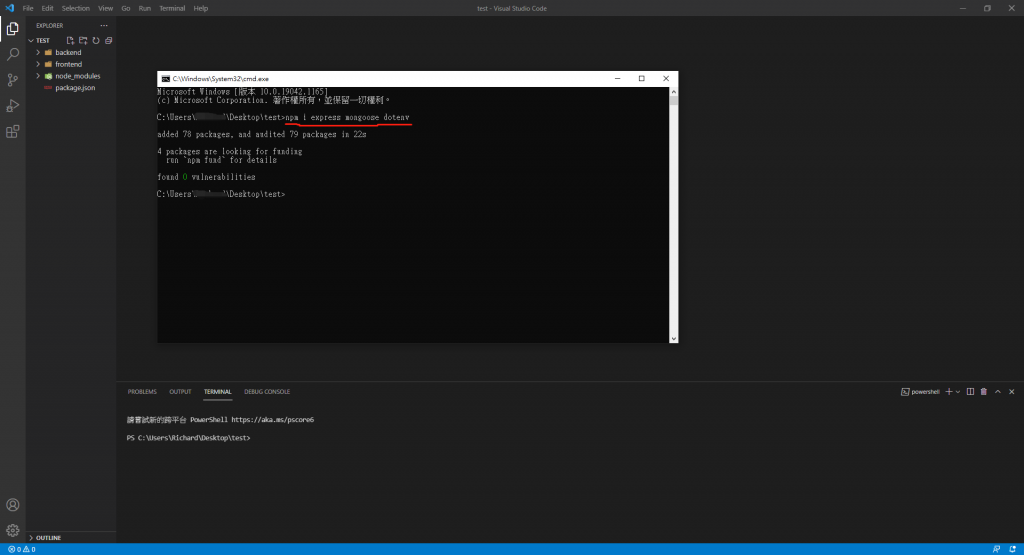
Task: Open the aka.ms/pscore6 link
Action: (x=272, y=420)
